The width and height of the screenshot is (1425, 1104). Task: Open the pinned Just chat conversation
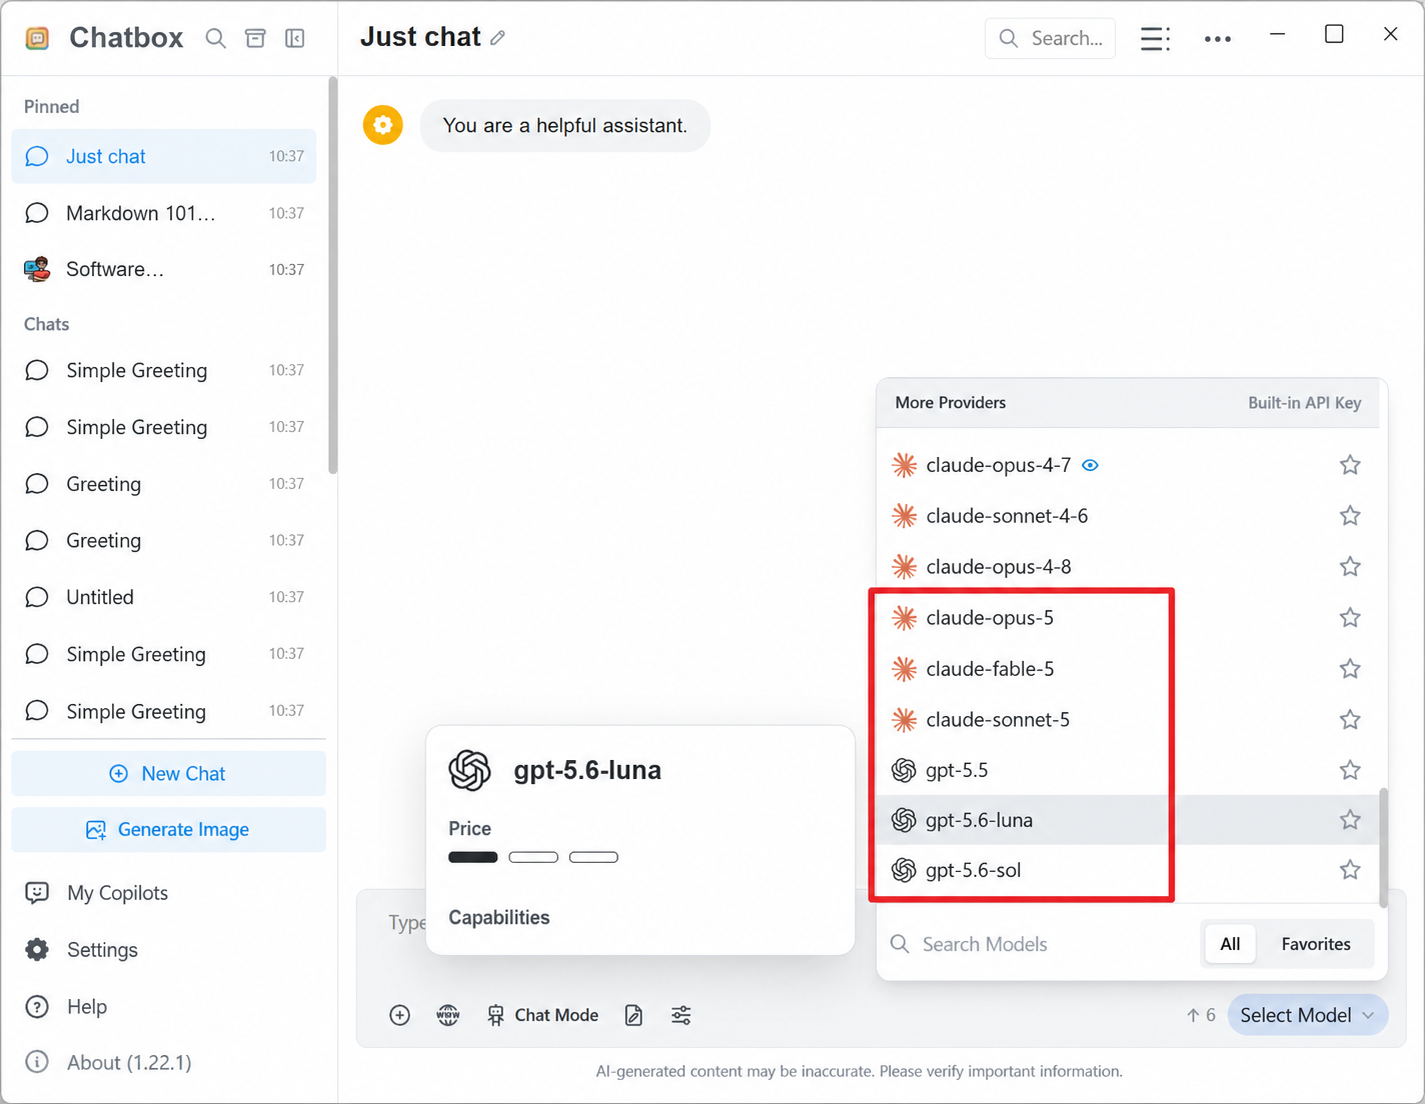click(164, 156)
